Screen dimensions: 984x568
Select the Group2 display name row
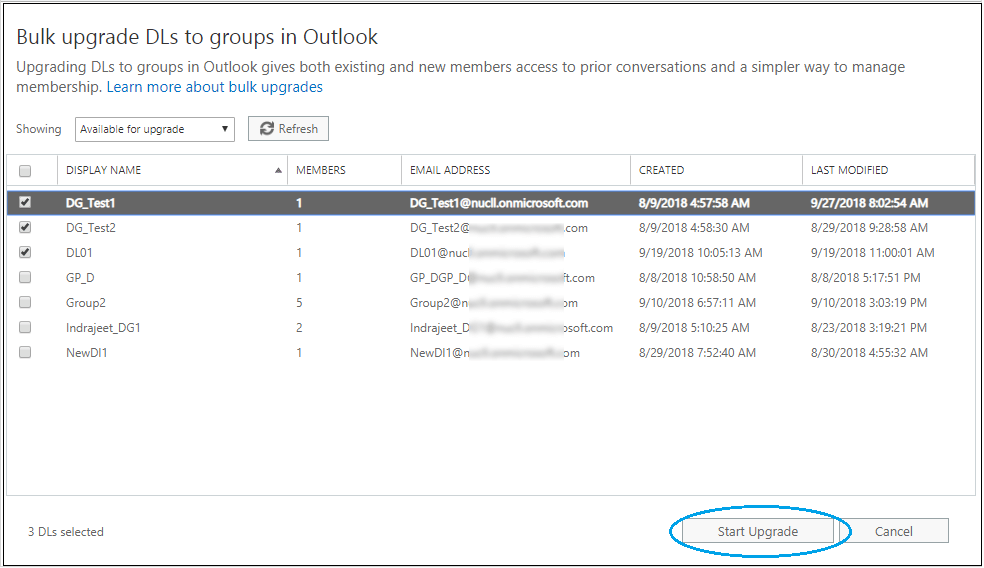[86, 302]
